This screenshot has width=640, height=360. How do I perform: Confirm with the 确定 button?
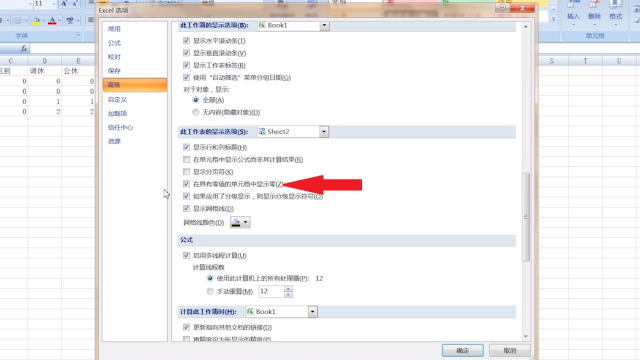462,350
